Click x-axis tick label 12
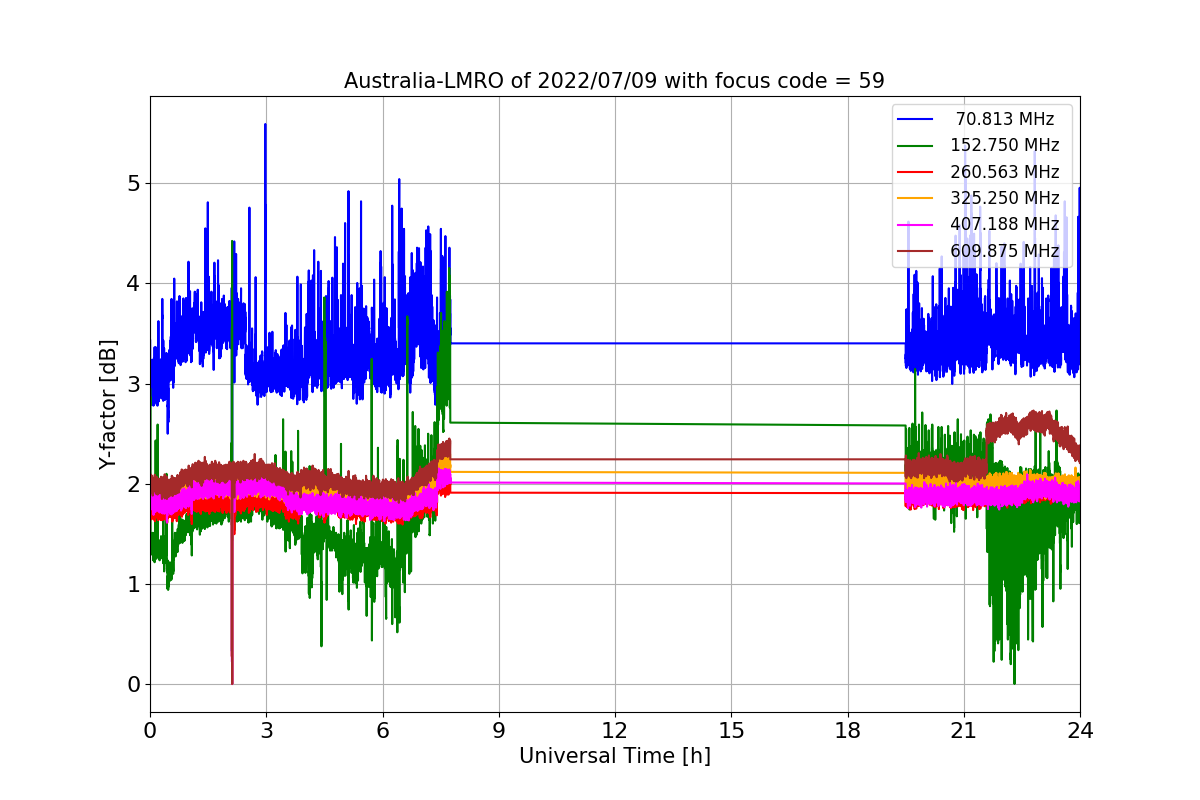The height and width of the screenshot is (800, 1200). (615, 731)
